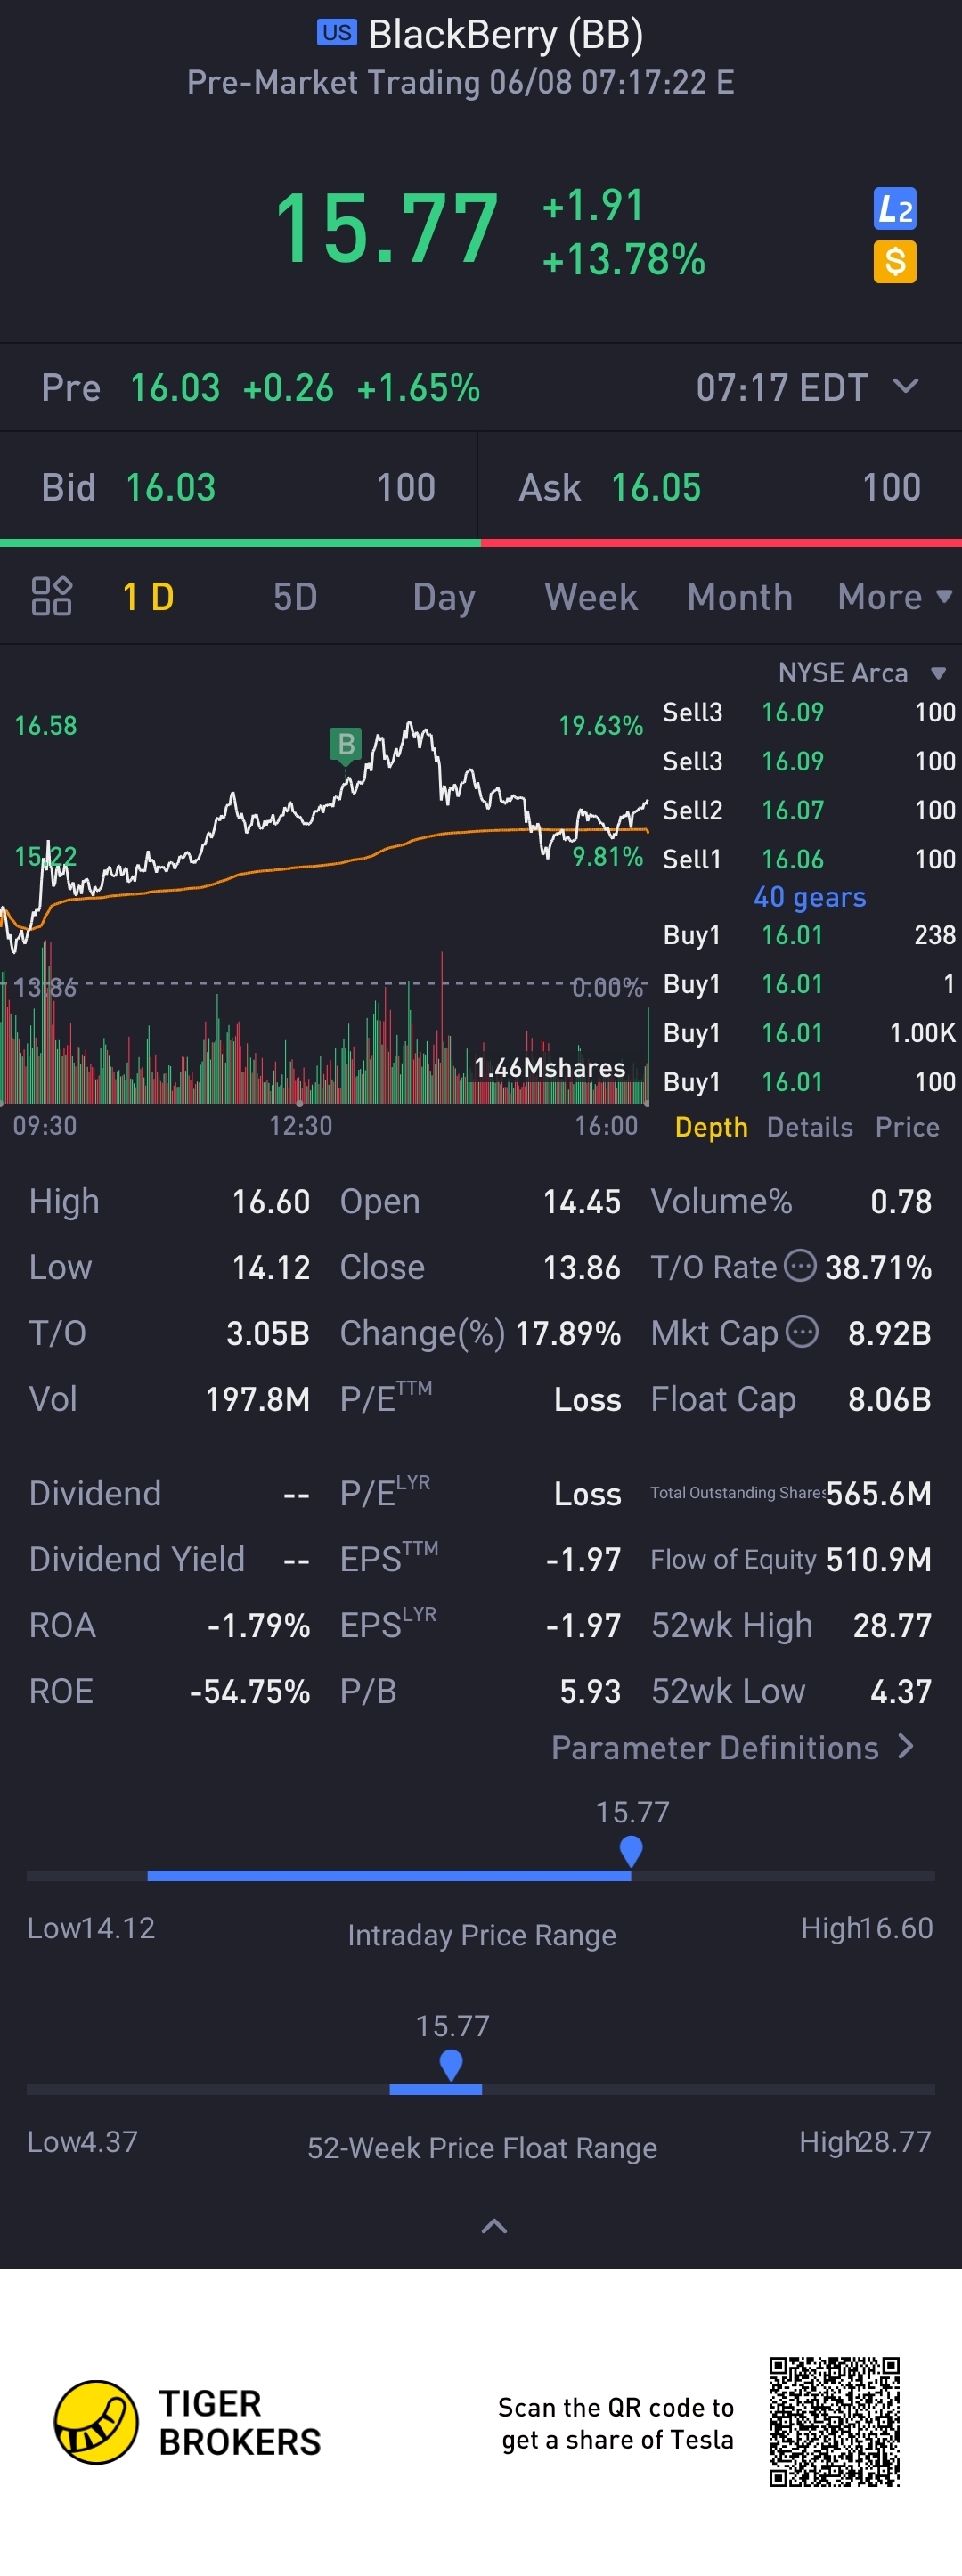The width and height of the screenshot is (962, 2576).
Task: Switch to the 5D chart tab
Action: click(x=295, y=597)
